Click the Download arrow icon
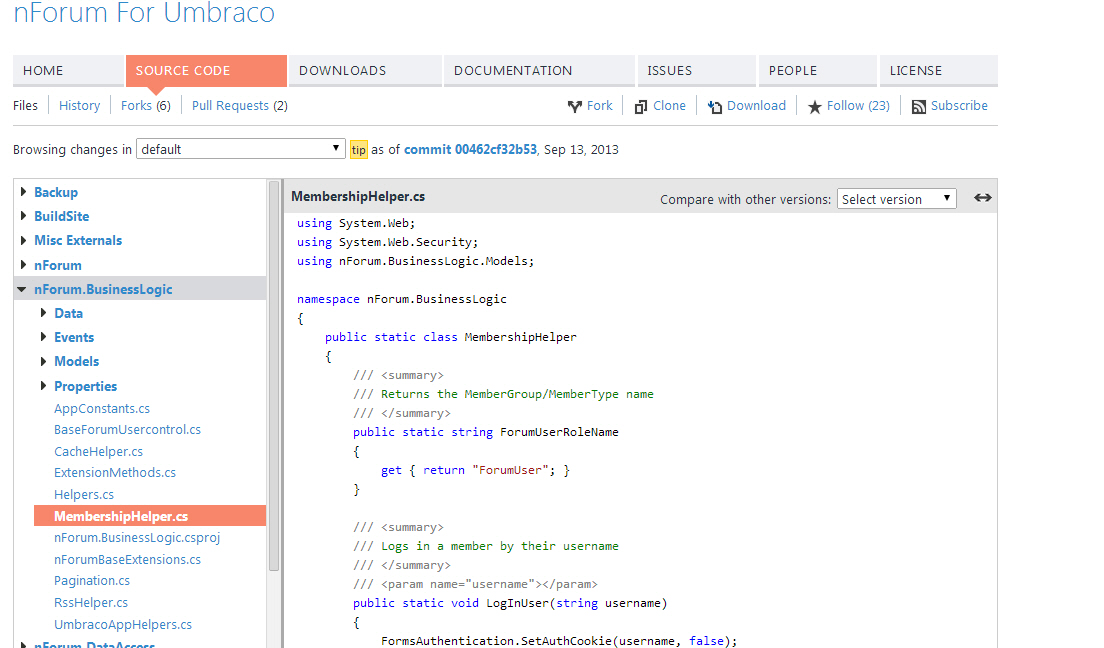This screenshot has height=648, width=1104. point(715,106)
